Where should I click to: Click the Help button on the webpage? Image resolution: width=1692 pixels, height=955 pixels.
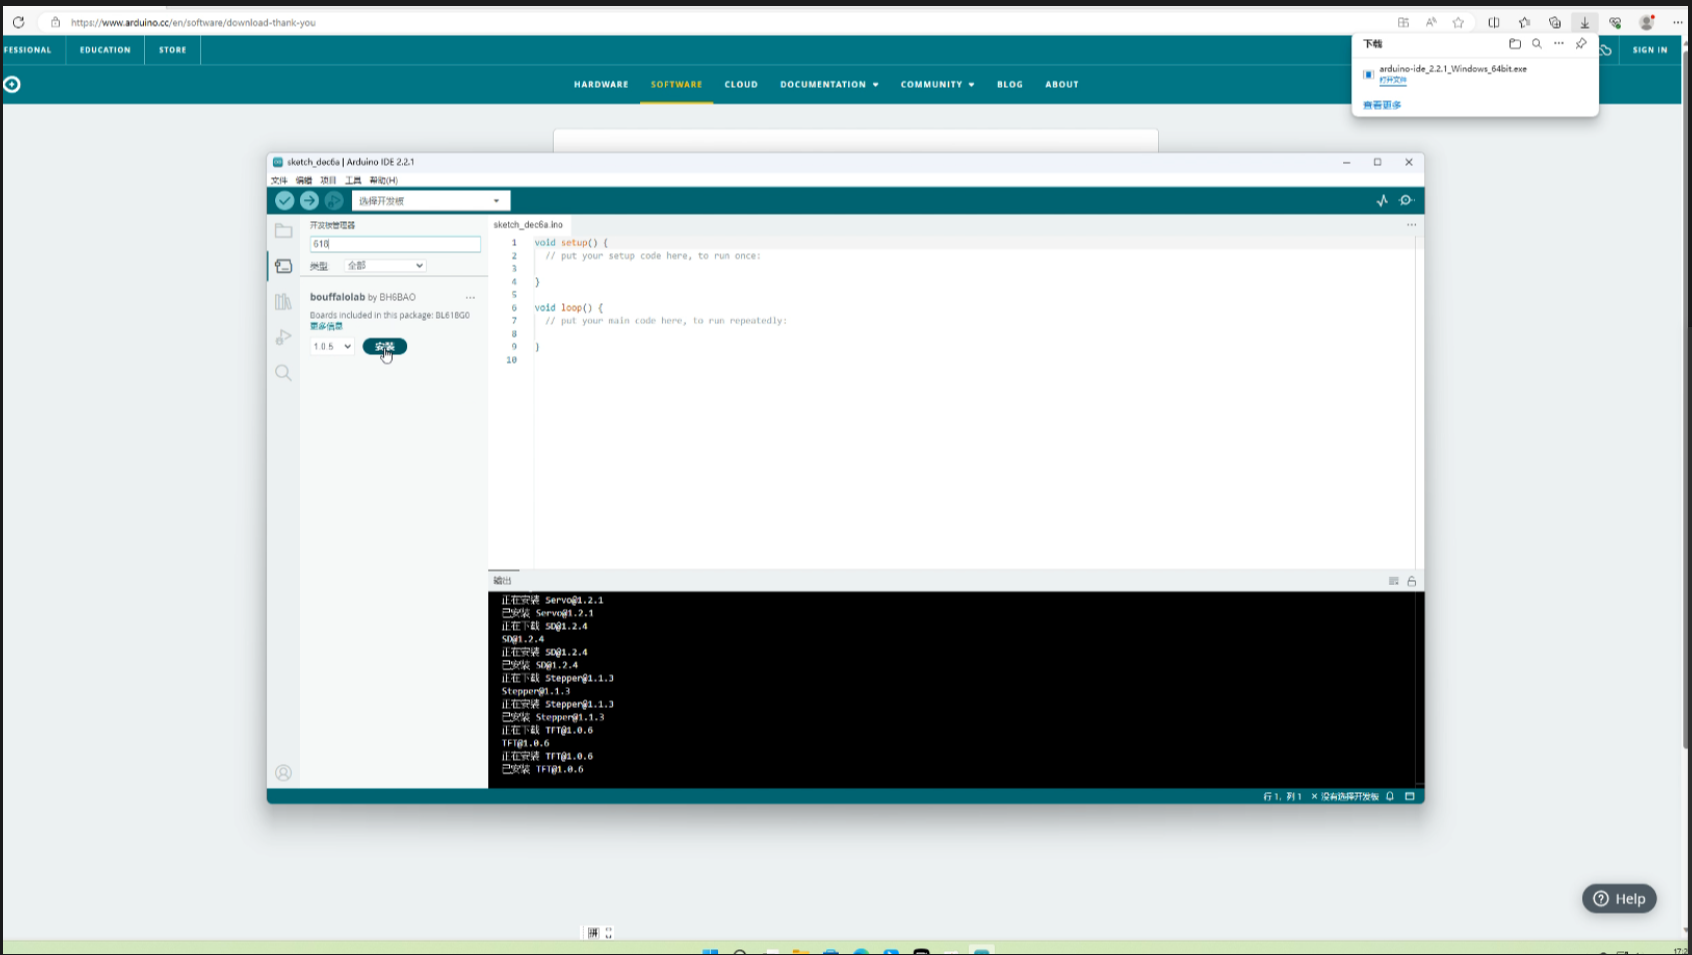pyautogui.click(x=1619, y=899)
